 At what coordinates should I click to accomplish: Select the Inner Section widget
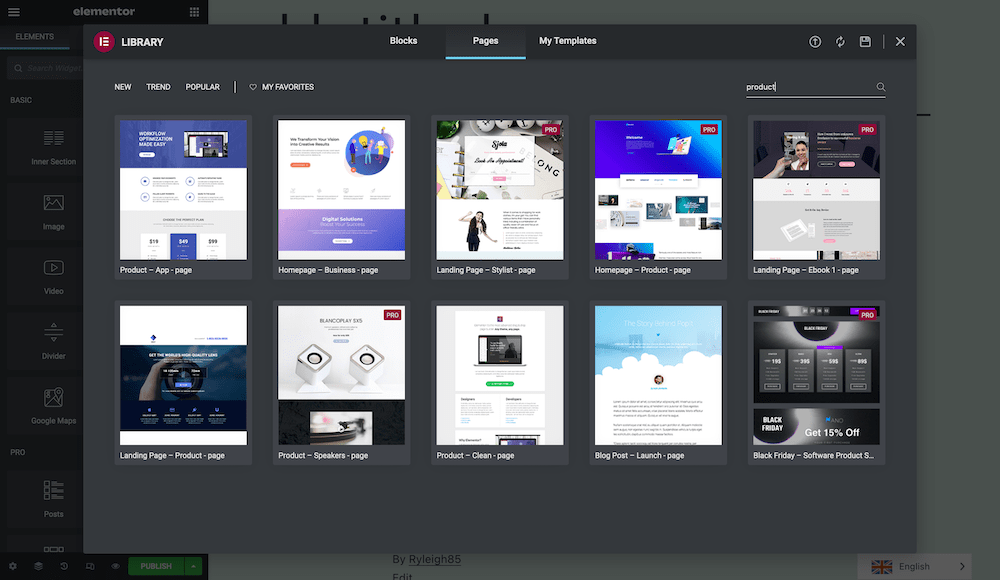click(54, 147)
